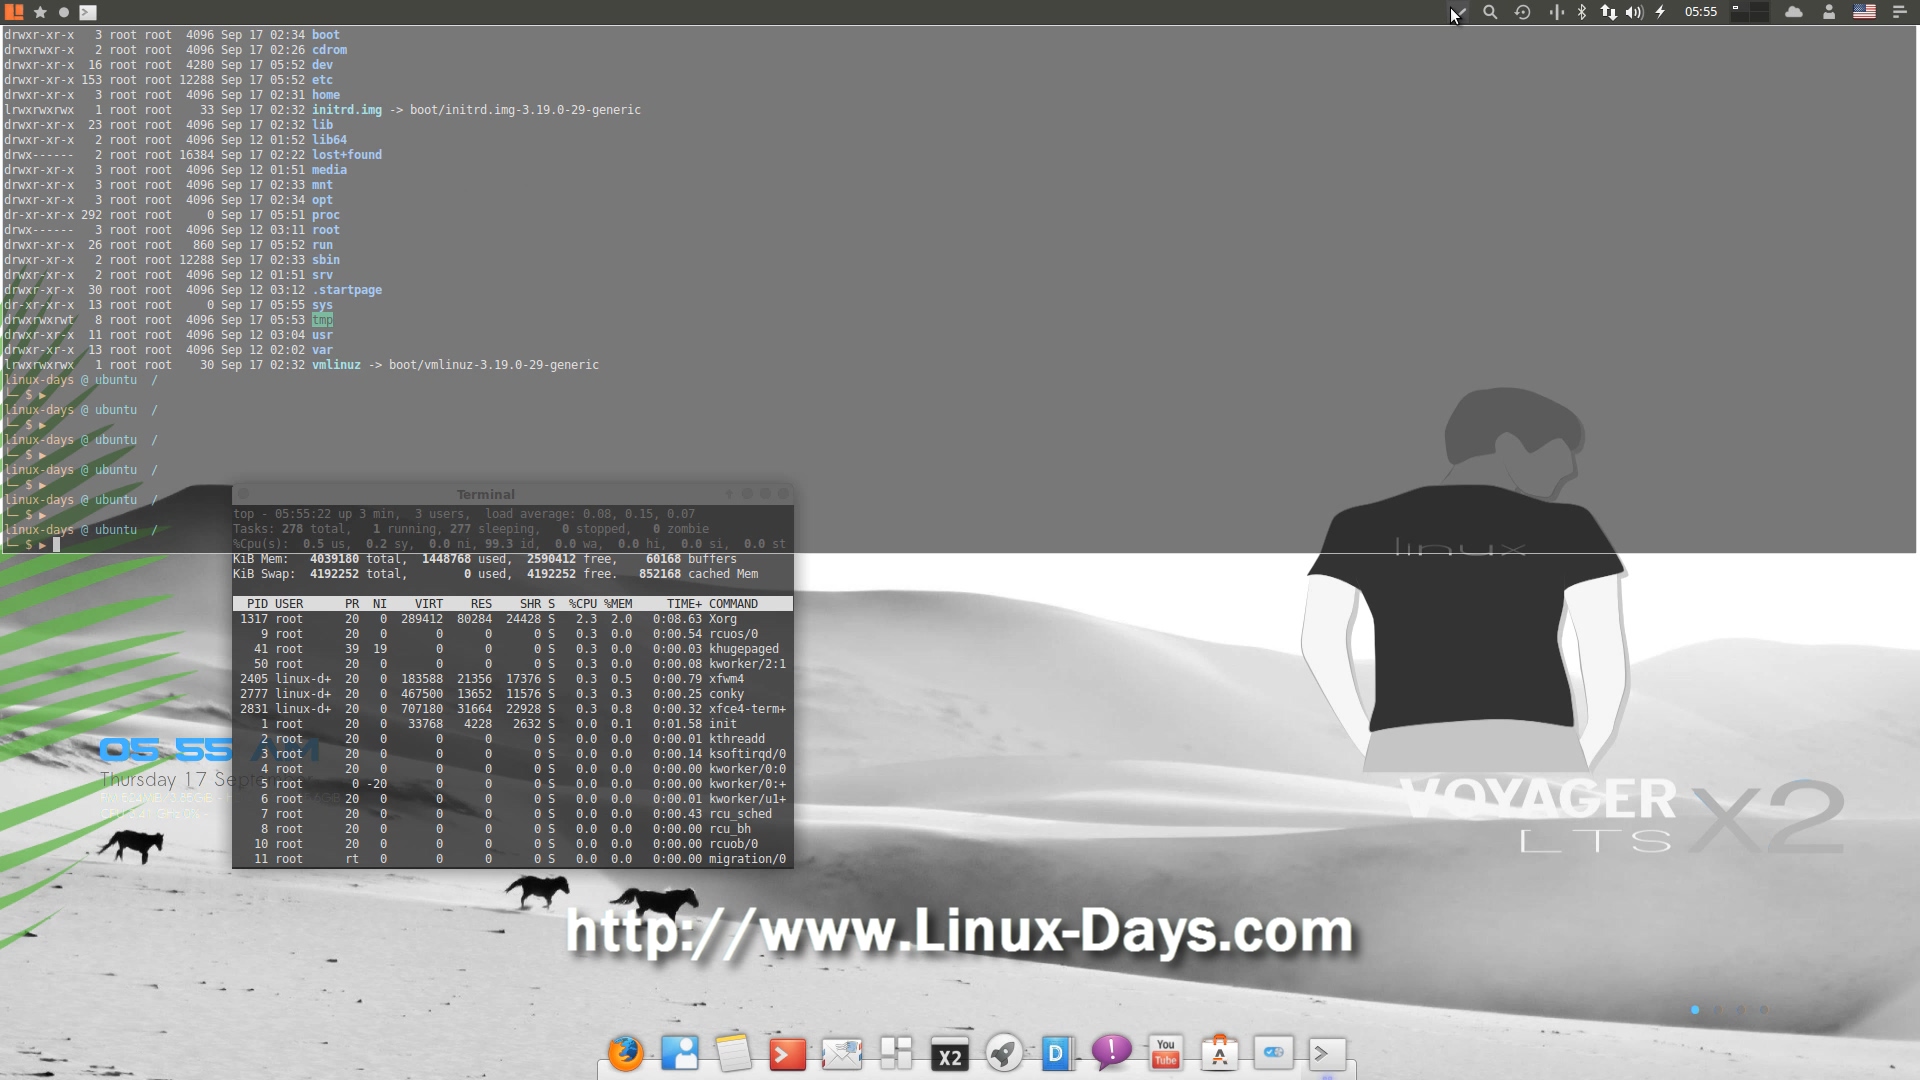Open the orange applications menu in top panel
The width and height of the screenshot is (1920, 1080).
pos(14,12)
